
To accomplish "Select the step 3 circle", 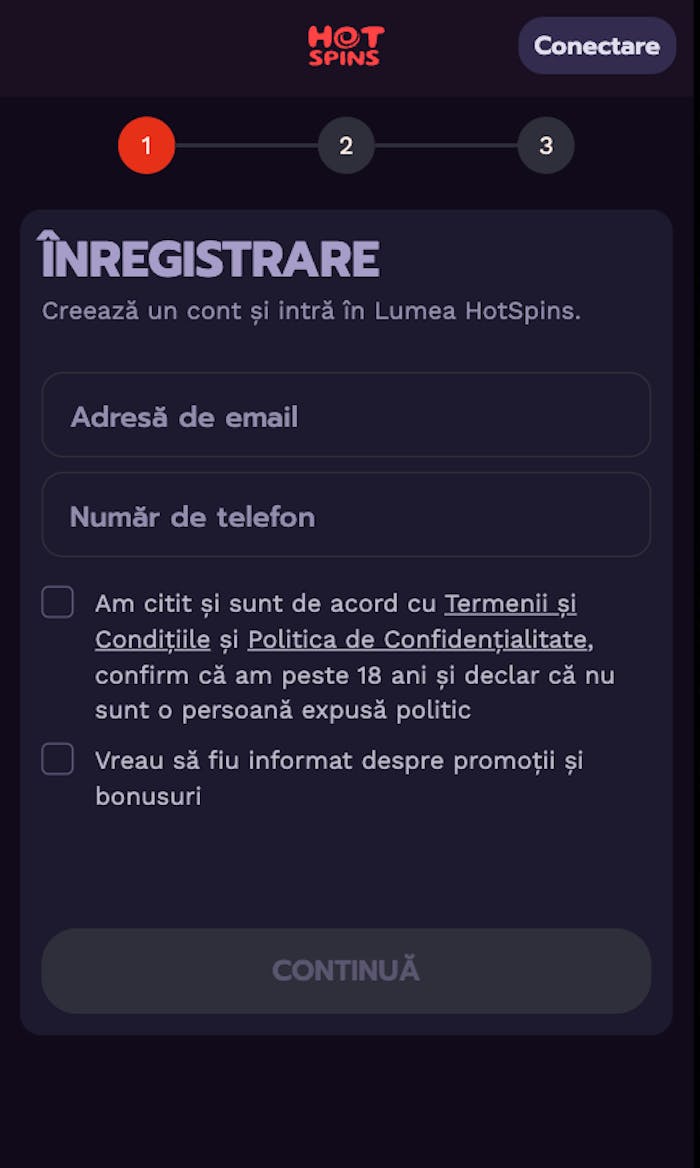I will pos(546,145).
